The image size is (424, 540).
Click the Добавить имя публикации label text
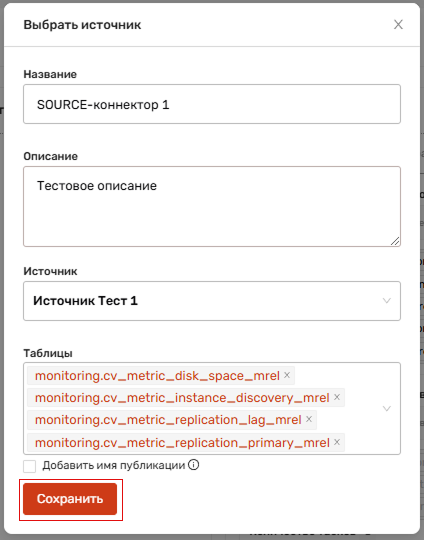pyautogui.click(x=114, y=466)
